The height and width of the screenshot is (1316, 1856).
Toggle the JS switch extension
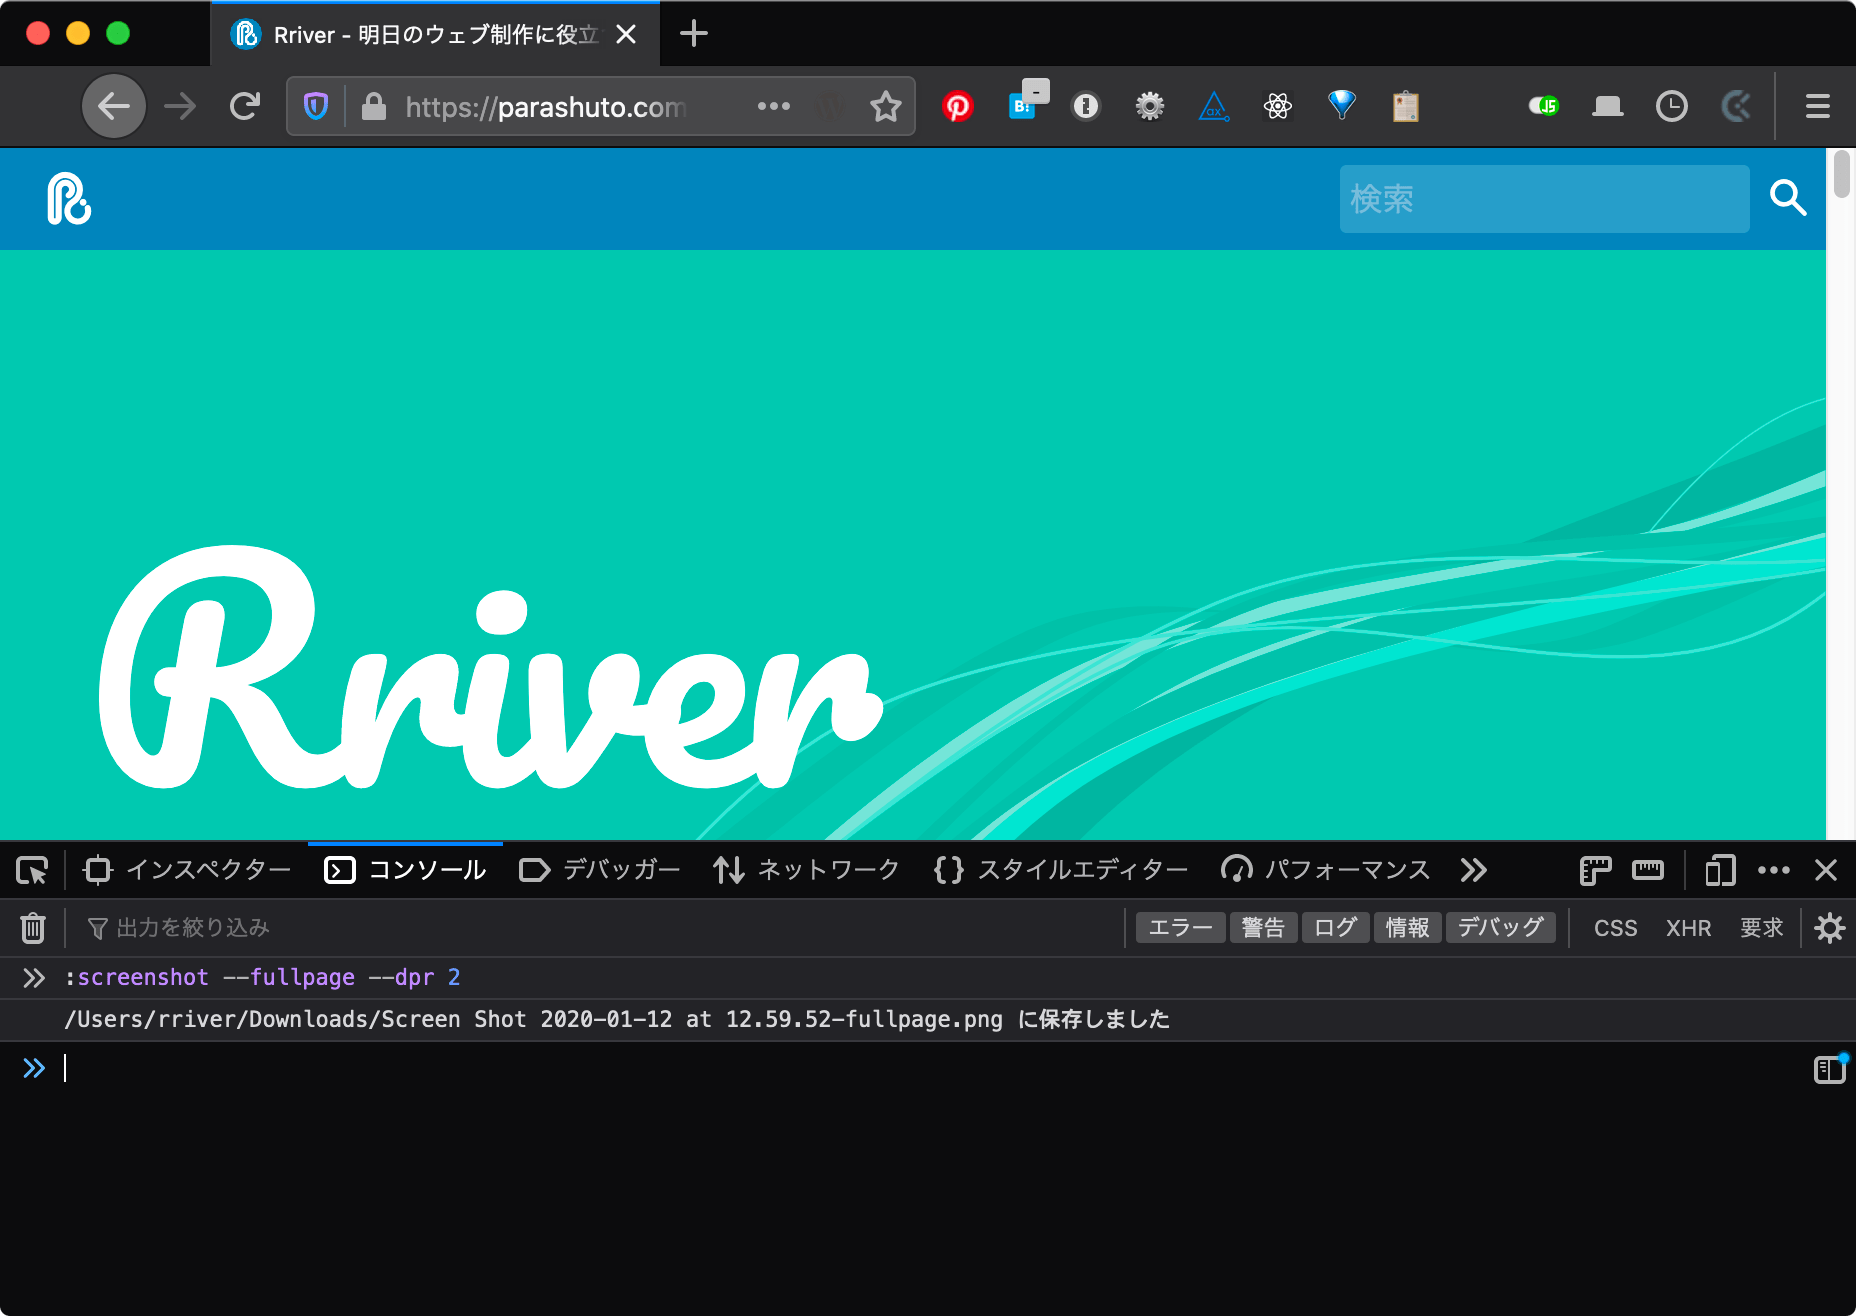pos(1544,106)
